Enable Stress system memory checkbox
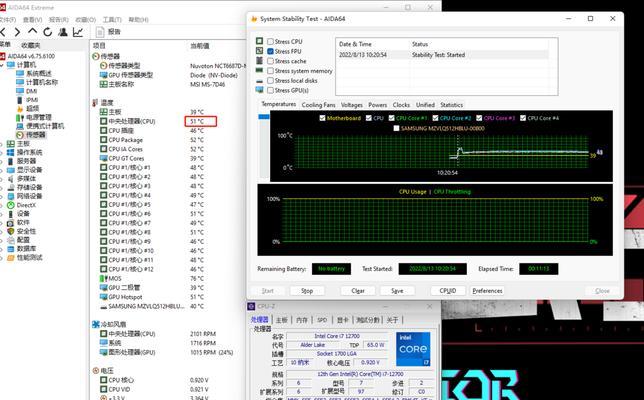The image size is (644, 400). pos(270,71)
